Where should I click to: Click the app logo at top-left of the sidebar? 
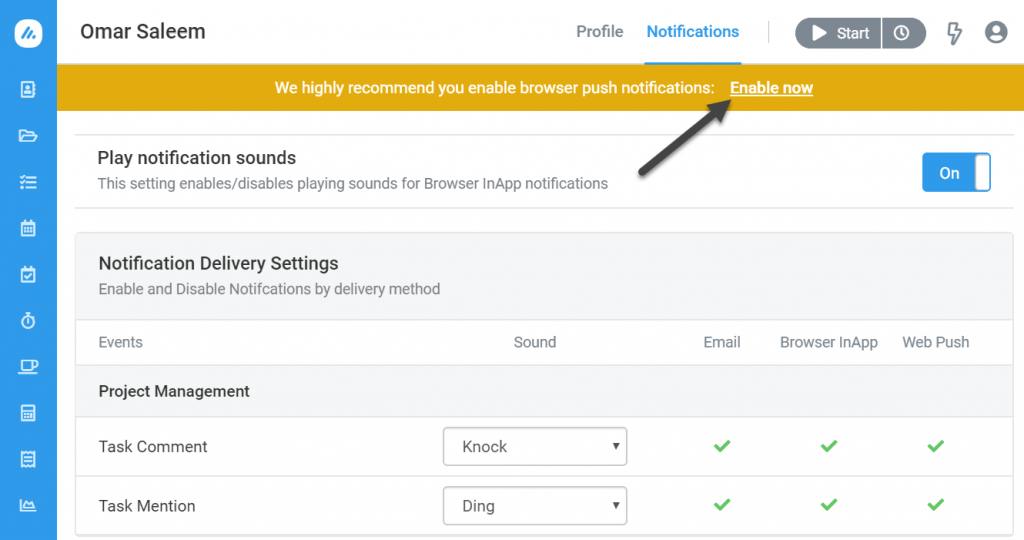click(x=29, y=33)
